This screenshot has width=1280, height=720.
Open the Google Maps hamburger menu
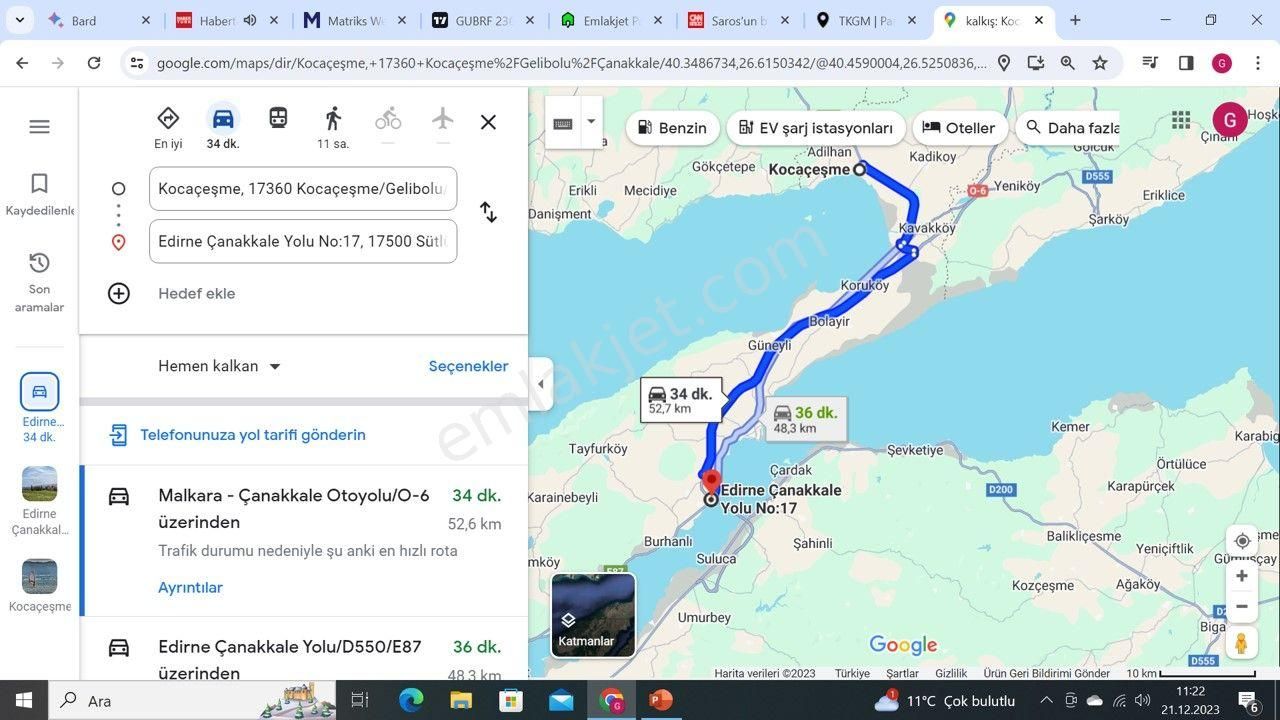click(x=39, y=127)
